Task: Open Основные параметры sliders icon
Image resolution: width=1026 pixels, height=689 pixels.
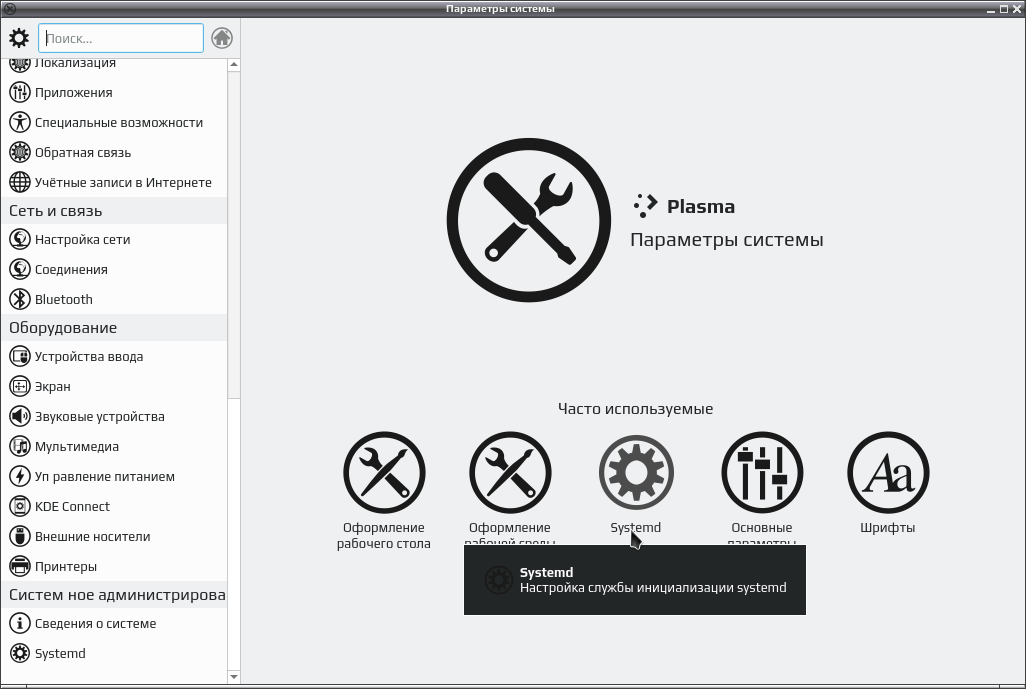Action: (x=762, y=472)
